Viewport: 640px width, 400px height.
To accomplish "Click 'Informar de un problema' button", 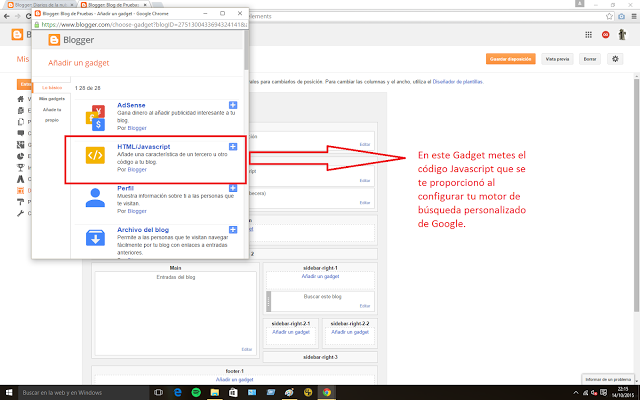I will (608, 379).
